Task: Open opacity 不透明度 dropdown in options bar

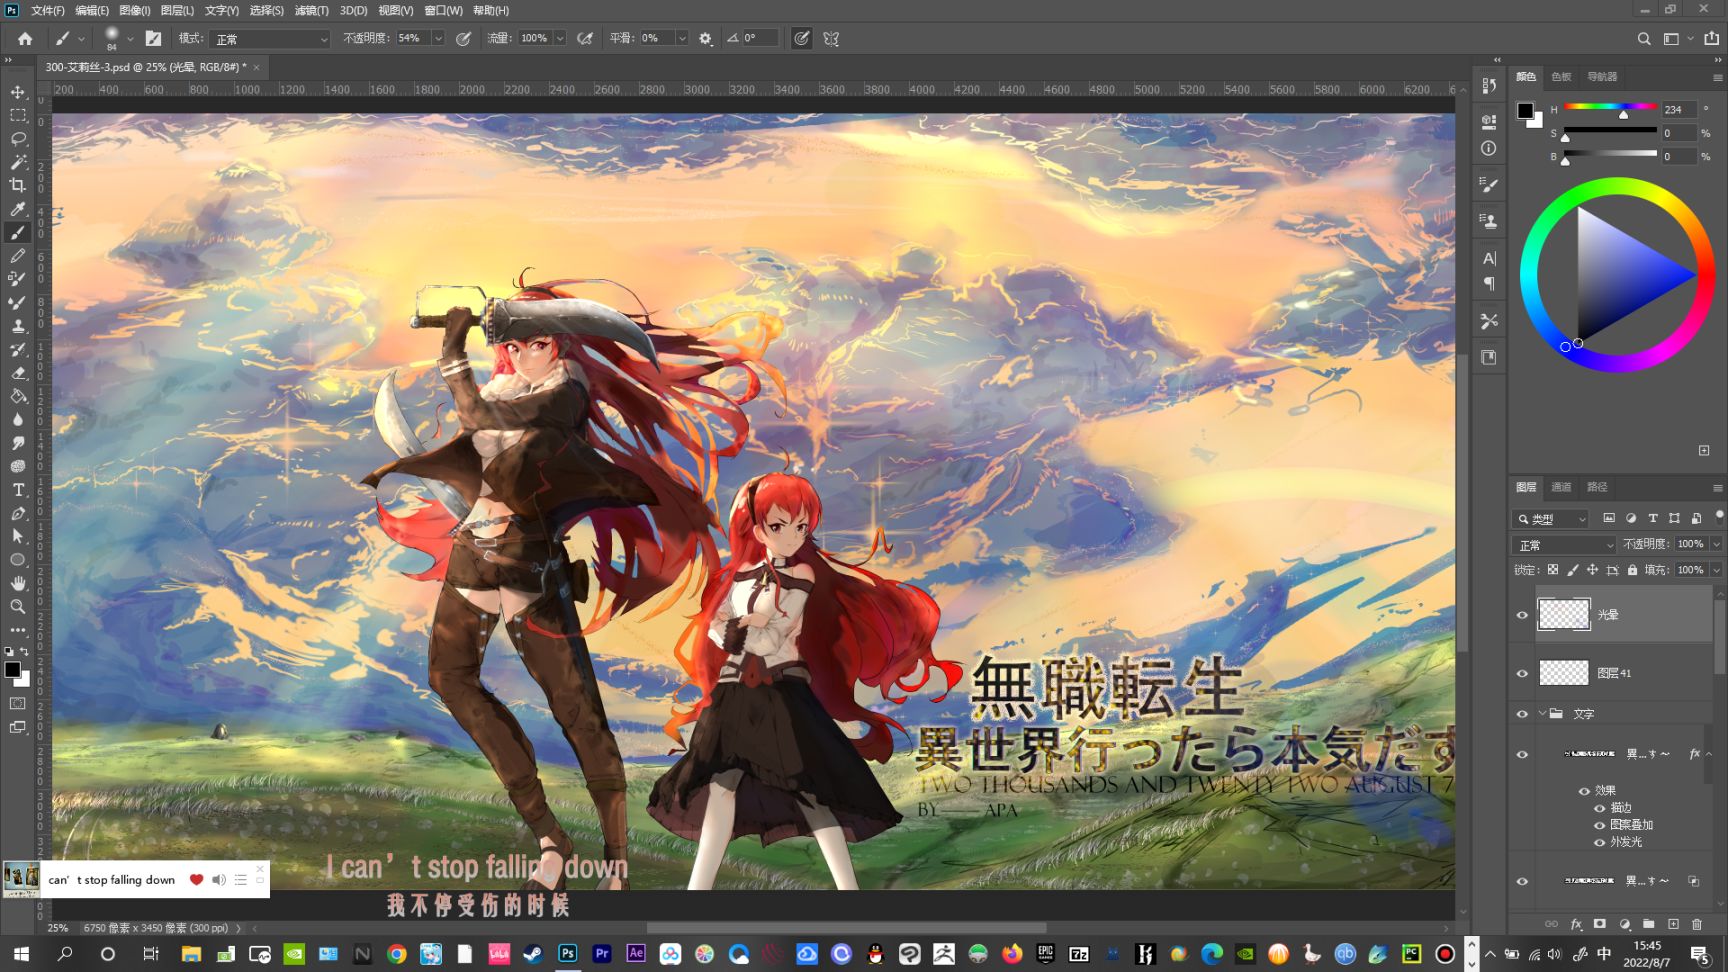Action: click(x=438, y=39)
